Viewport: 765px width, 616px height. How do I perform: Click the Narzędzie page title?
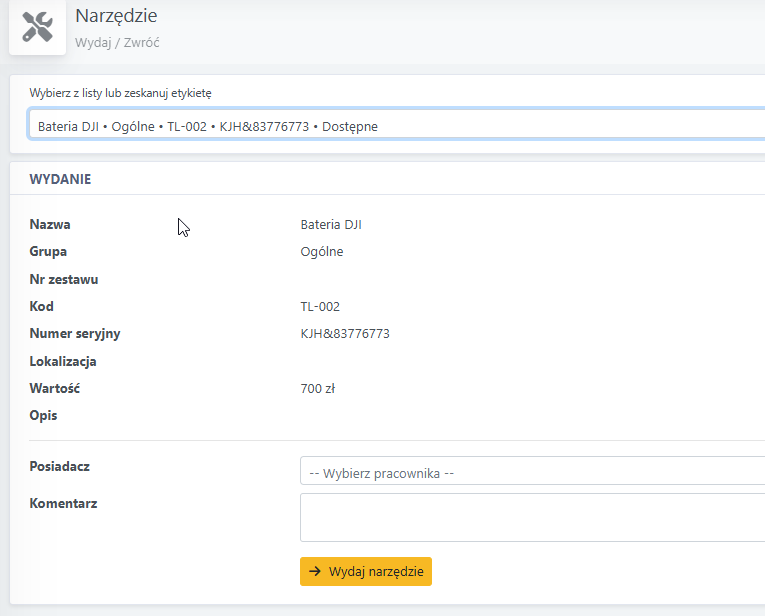116,16
